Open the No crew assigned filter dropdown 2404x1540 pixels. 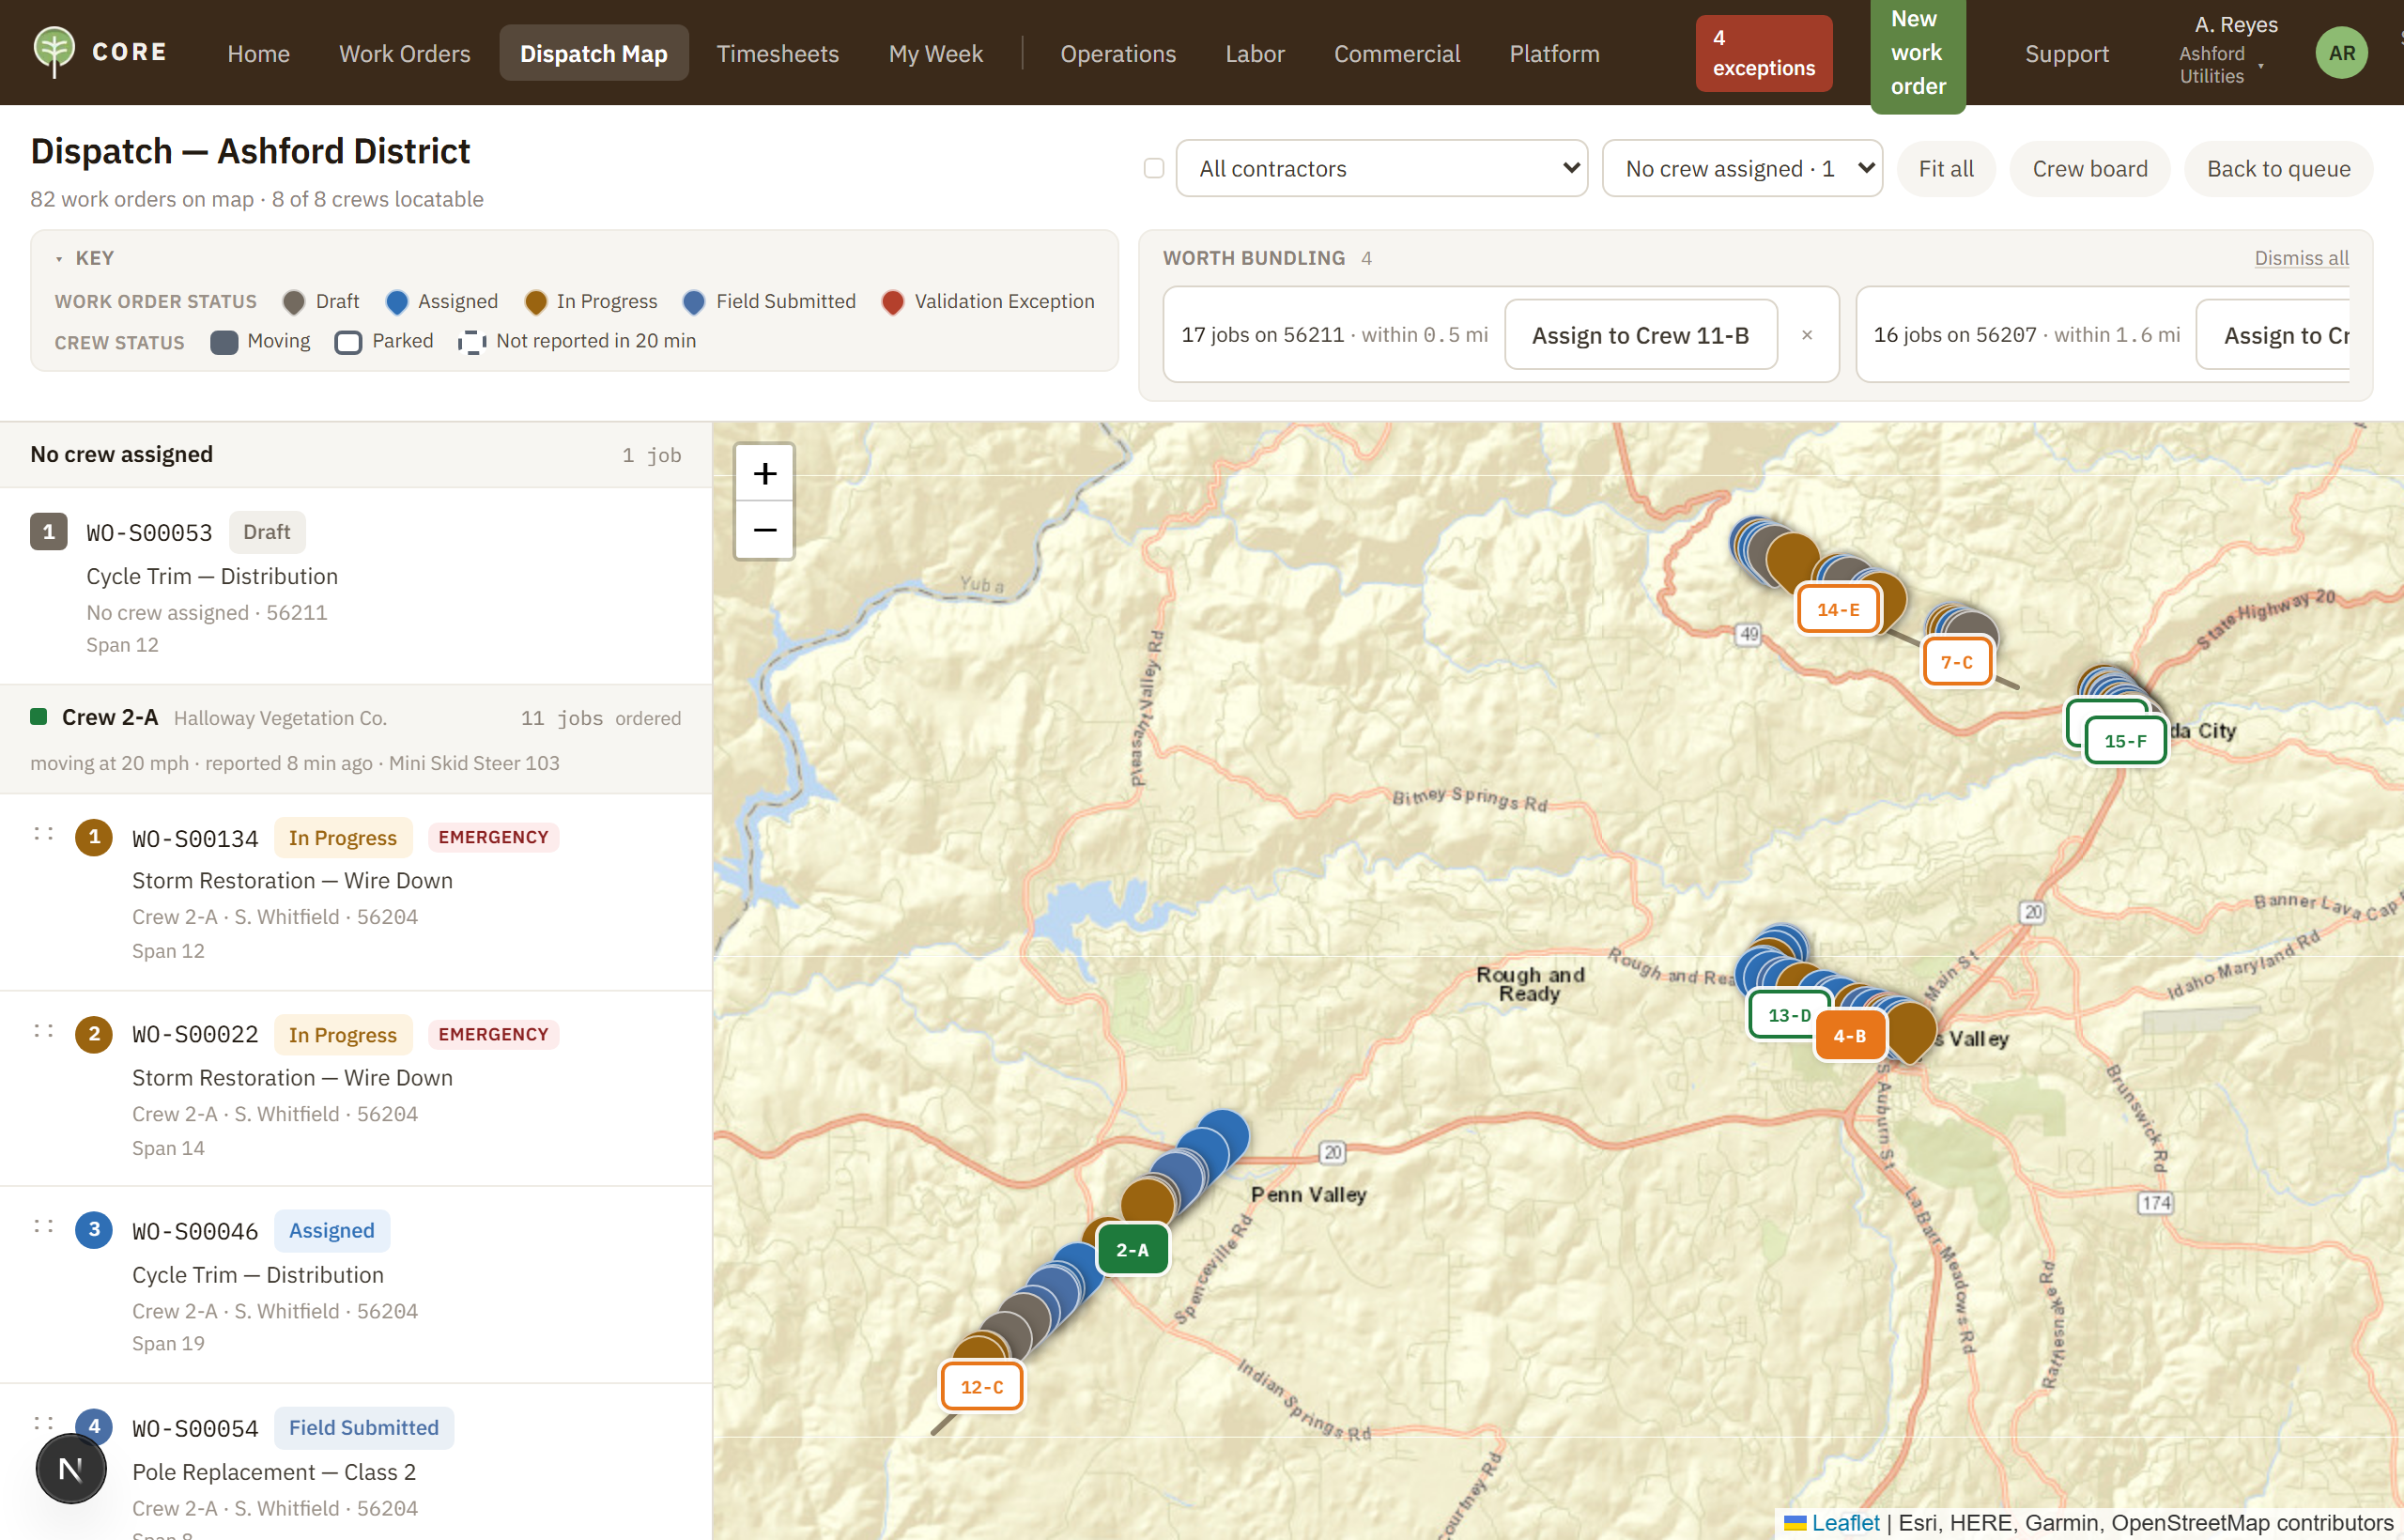pyautogui.click(x=1742, y=168)
